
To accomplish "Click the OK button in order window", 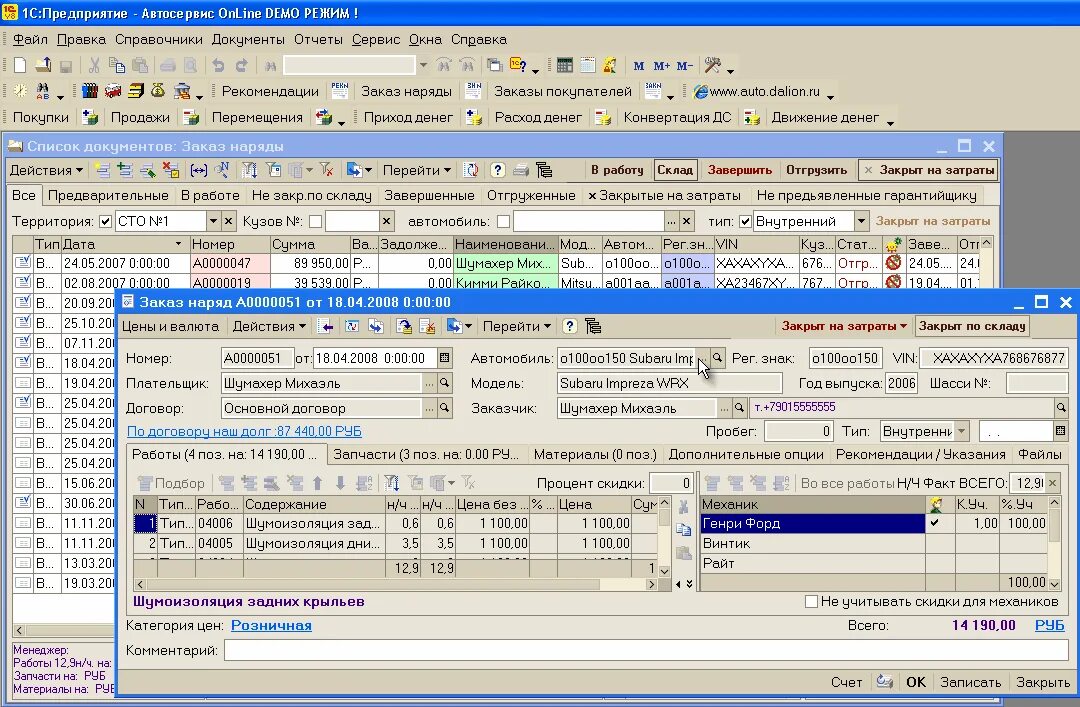I will click(x=915, y=682).
